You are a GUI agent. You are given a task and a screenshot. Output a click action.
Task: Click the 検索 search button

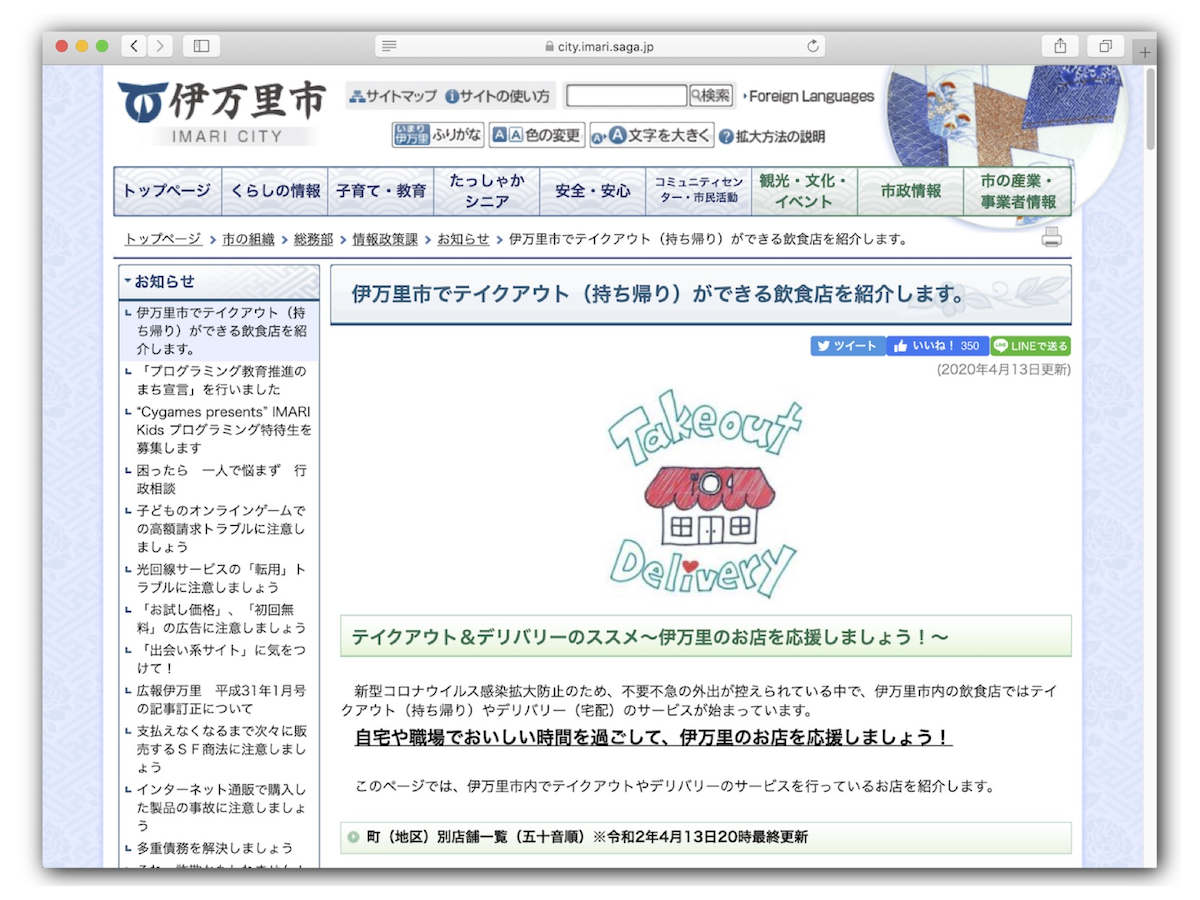[711, 96]
